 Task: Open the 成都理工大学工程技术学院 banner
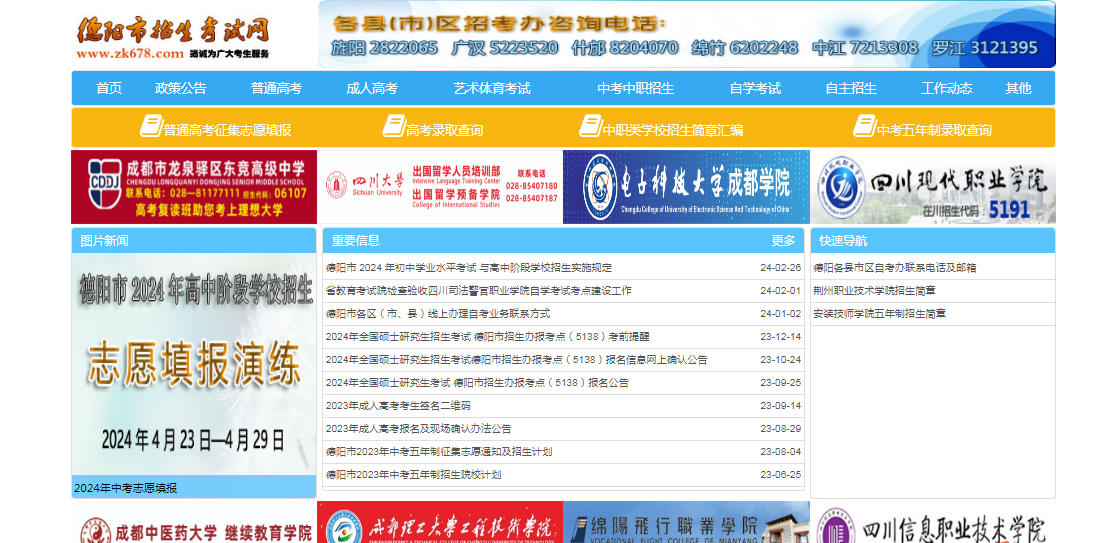pyautogui.click(x=440, y=522)
